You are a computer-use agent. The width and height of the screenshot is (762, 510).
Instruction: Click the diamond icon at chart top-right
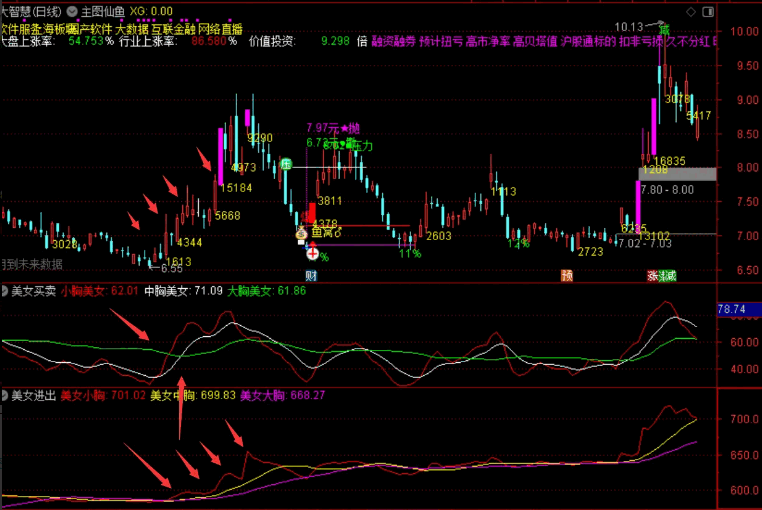tap(691, 12)
